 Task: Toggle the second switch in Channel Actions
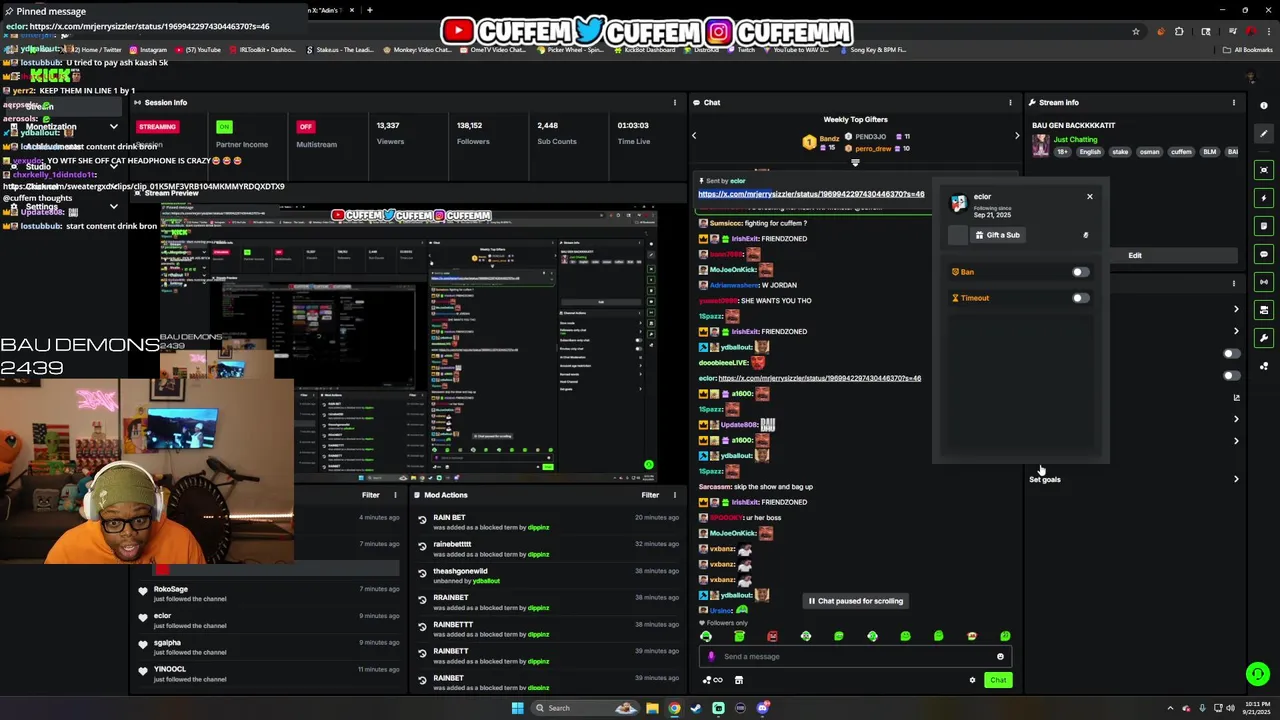(1232, 376)
